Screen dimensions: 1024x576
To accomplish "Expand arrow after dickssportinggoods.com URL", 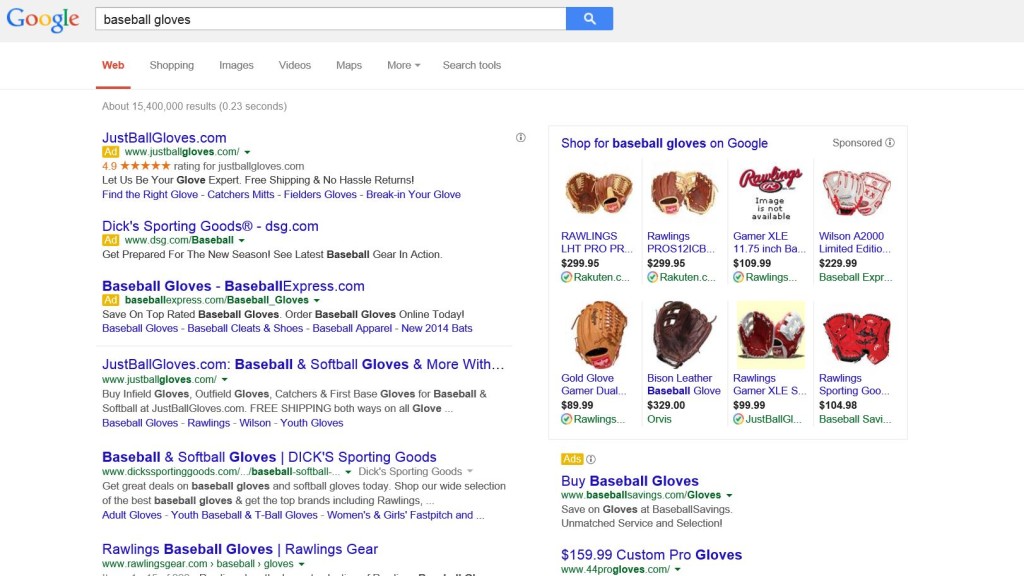I will coord(348,472).
